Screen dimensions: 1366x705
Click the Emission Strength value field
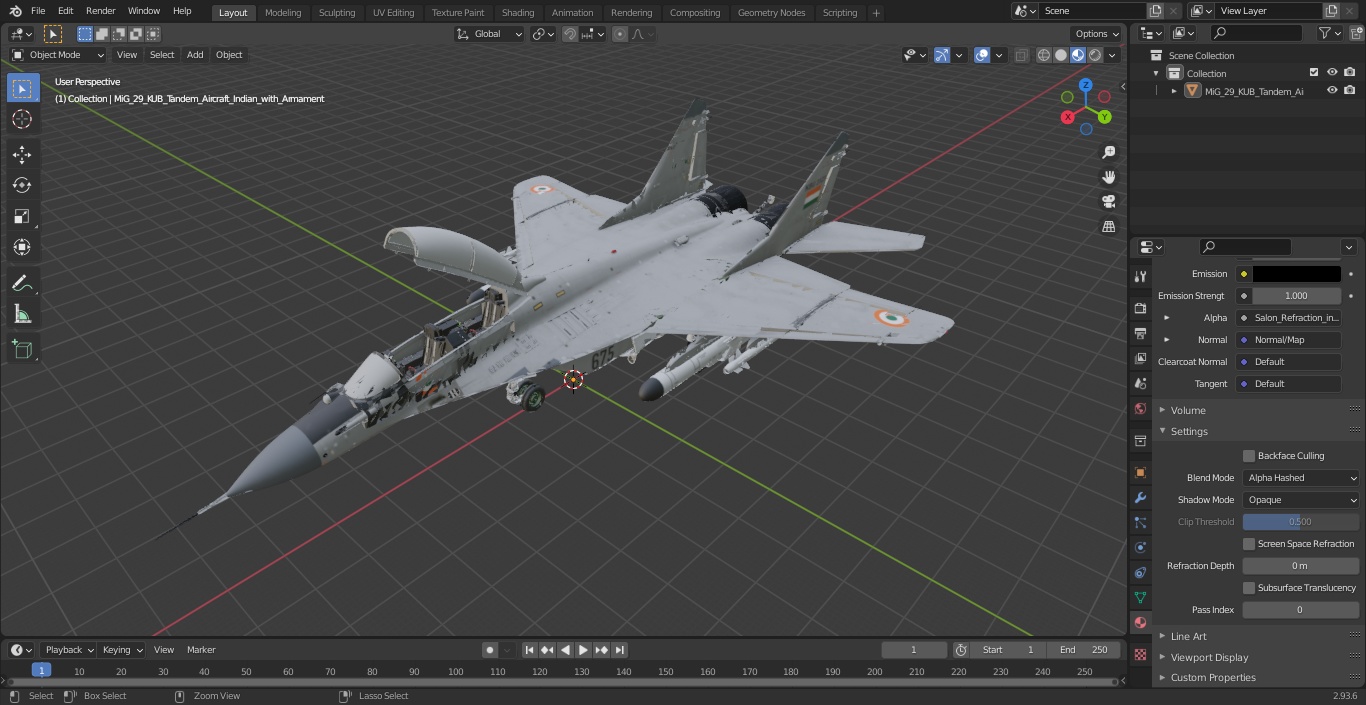pos(1296,296)
